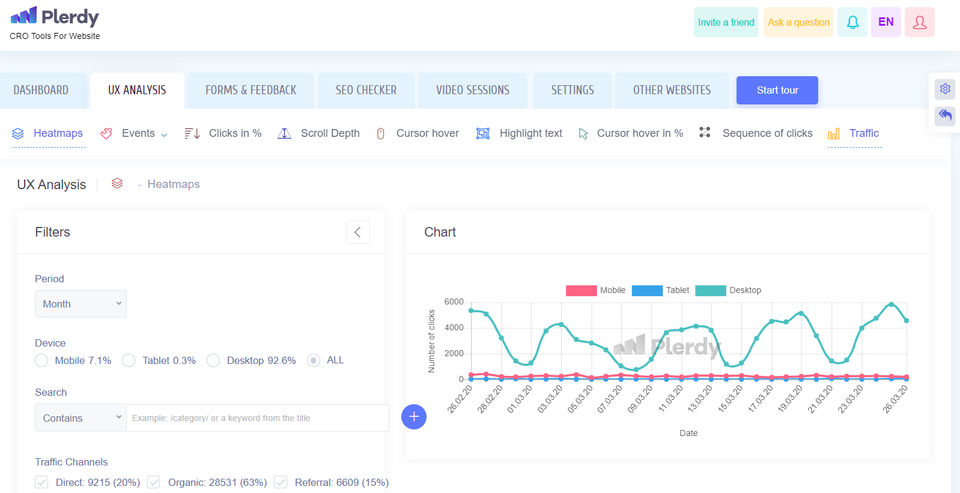
Task: Click the Heatmaps layers icon
Action: [x=18, y=133]
